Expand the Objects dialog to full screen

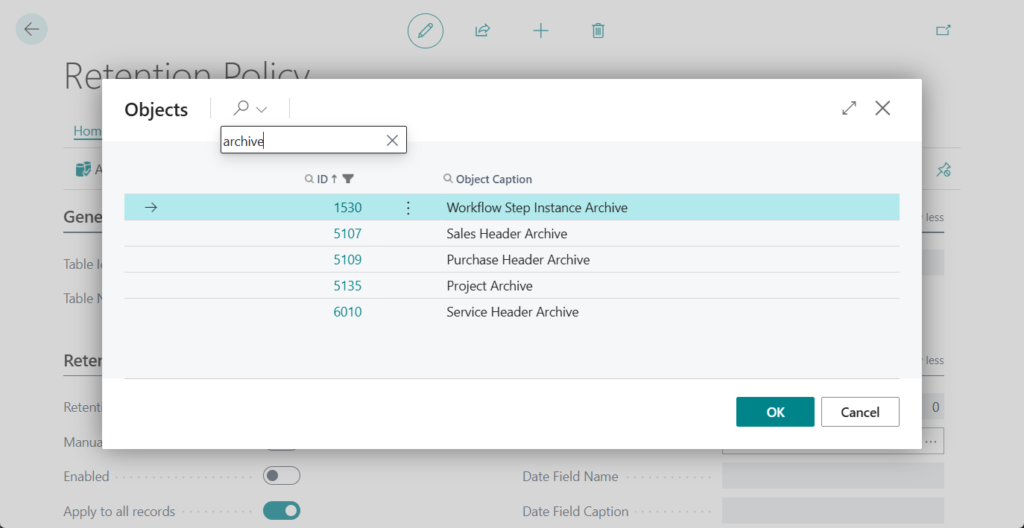[x=849, y=108]
